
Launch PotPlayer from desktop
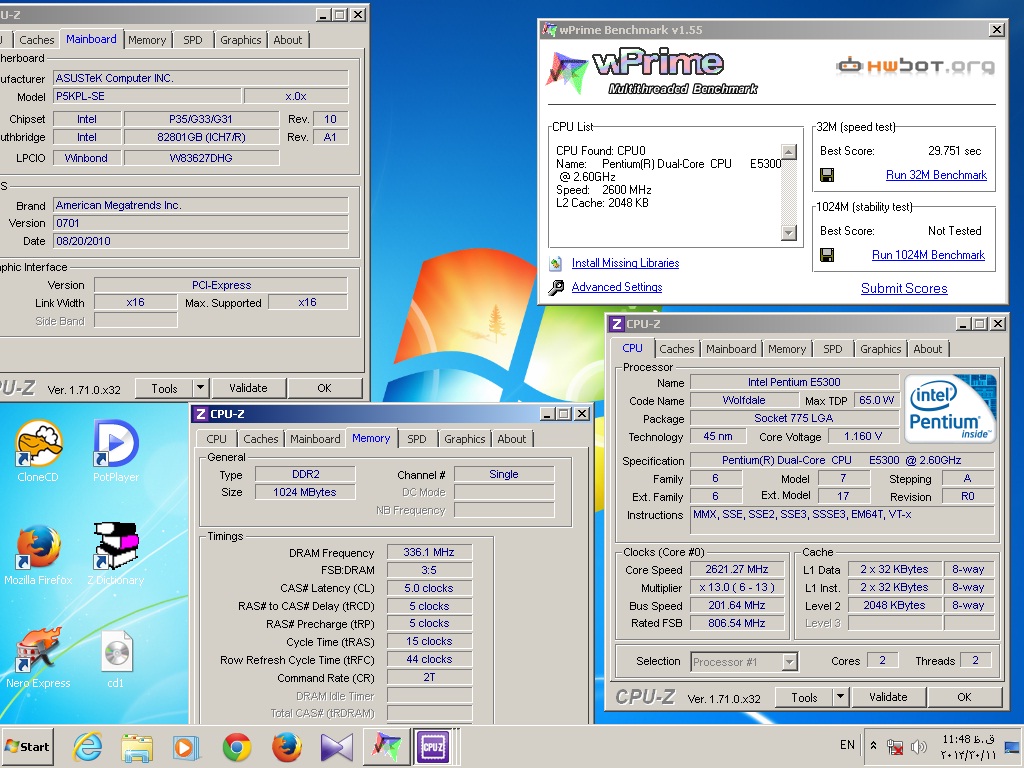[116, 451]
